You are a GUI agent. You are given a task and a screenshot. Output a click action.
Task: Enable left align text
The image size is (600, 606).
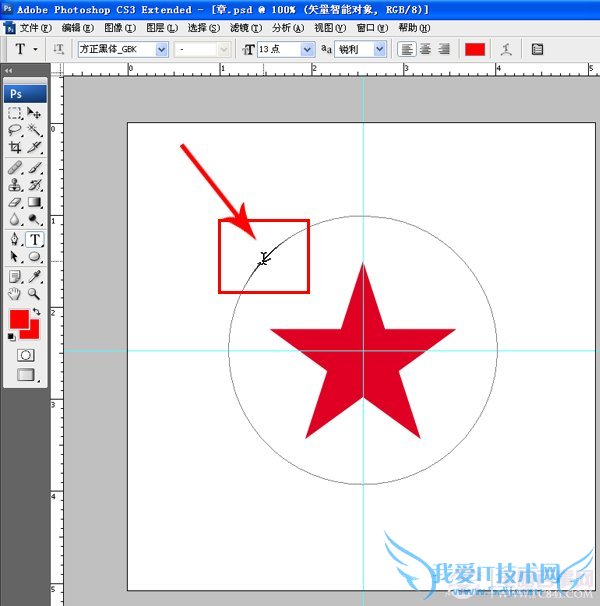point(406,49)
